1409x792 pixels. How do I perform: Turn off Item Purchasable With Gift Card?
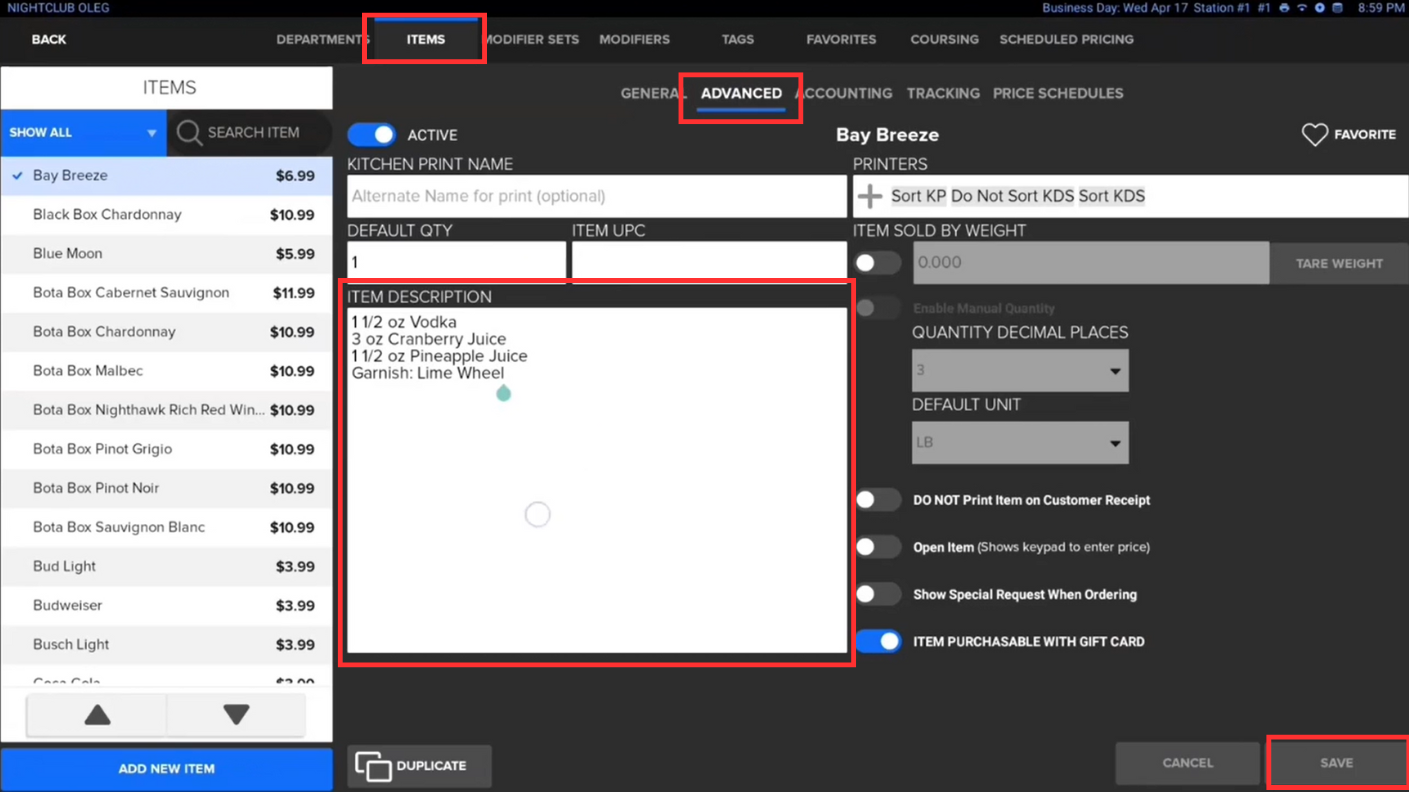coord(877,642)
